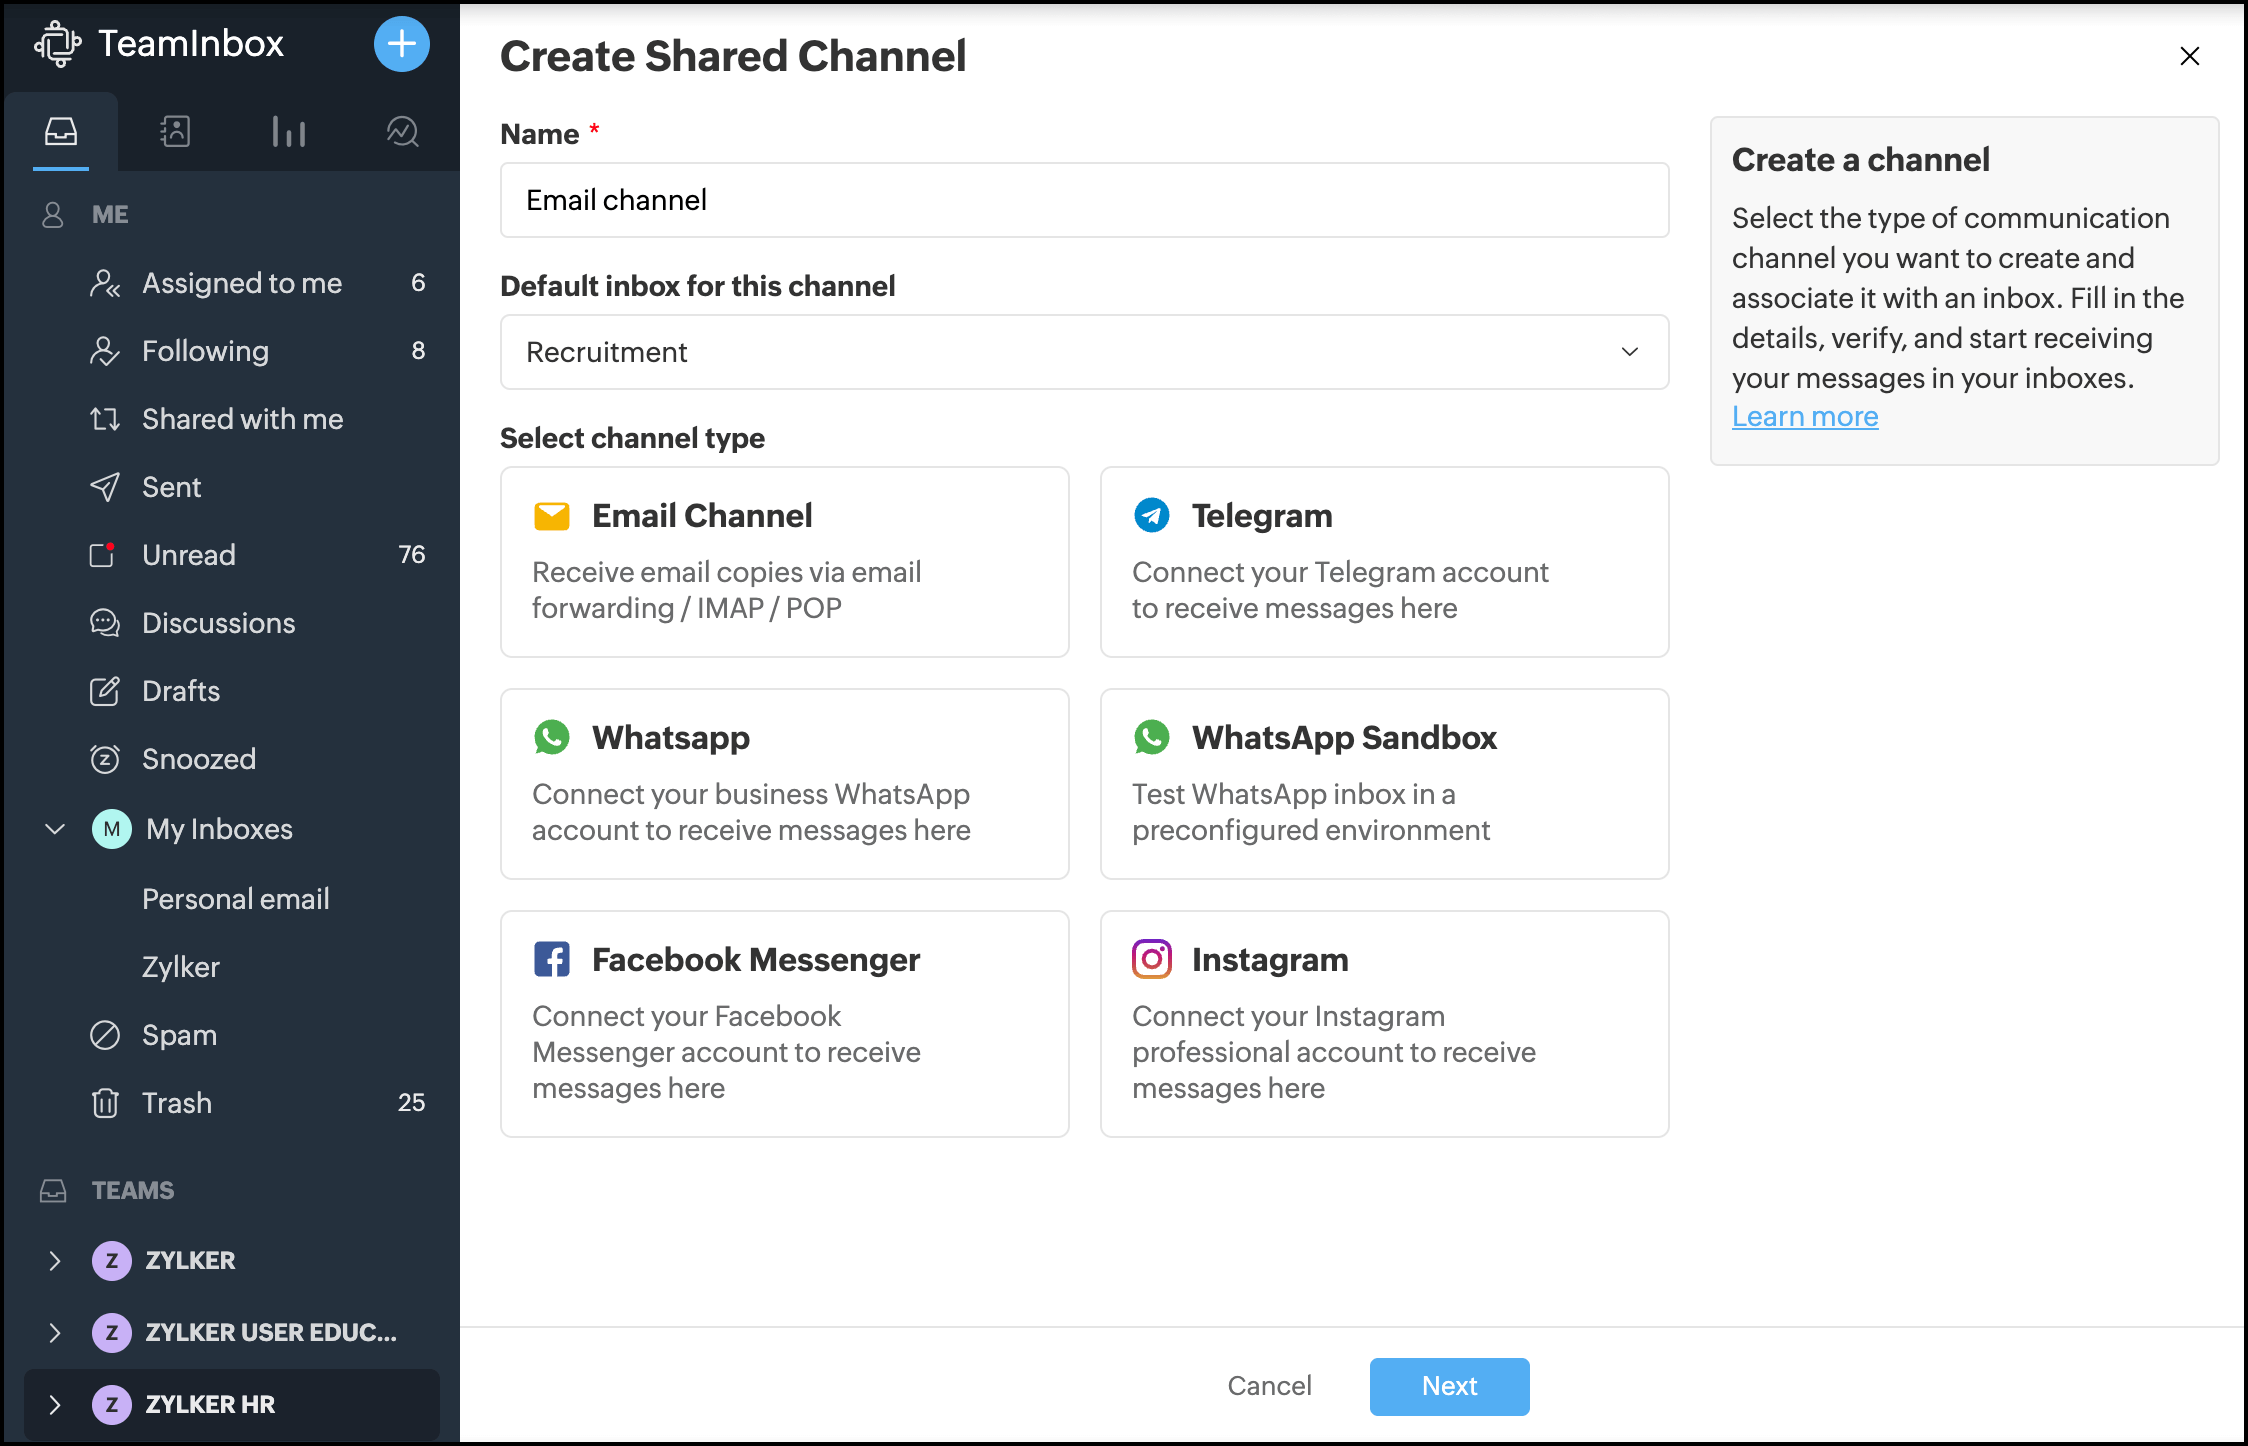Switch to the Discussions section
Viewport: 2248px width, 1446px height.
(217, 623)
